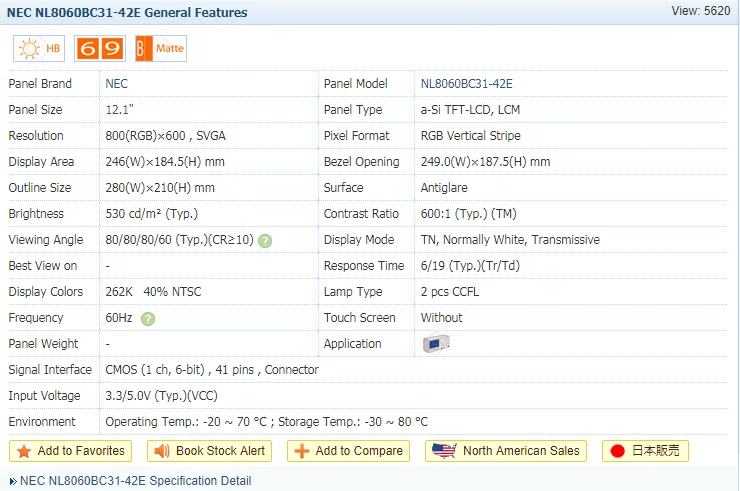The width and height of the screenshot is (740, 491).
Task: Open the 日本販売 label
Action: pyautogui.click(x=656, y=451)
